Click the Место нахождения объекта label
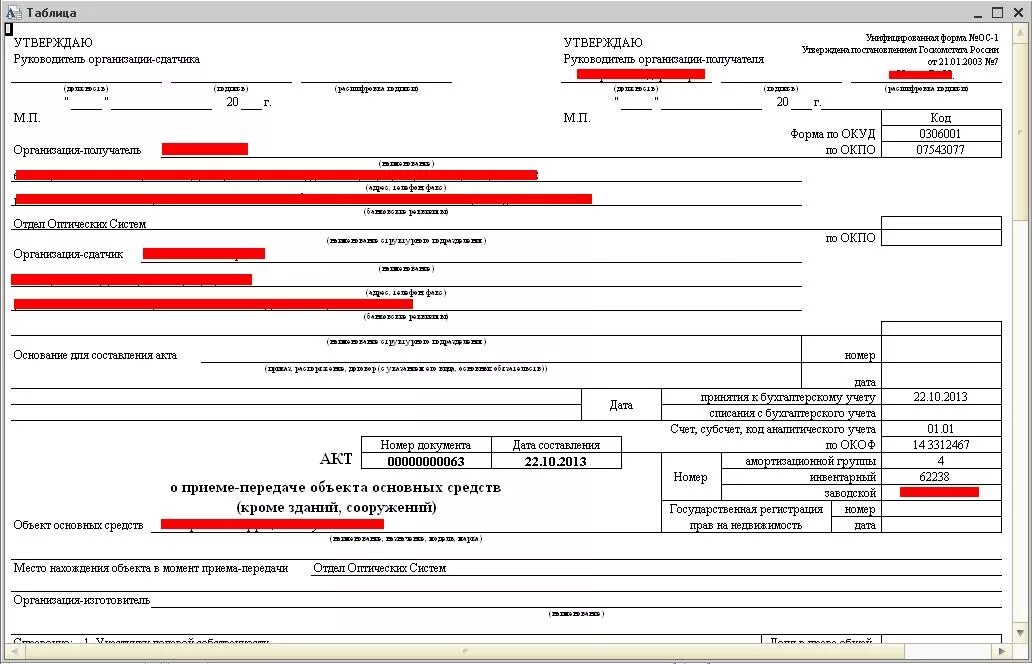 tap(151, 568)
